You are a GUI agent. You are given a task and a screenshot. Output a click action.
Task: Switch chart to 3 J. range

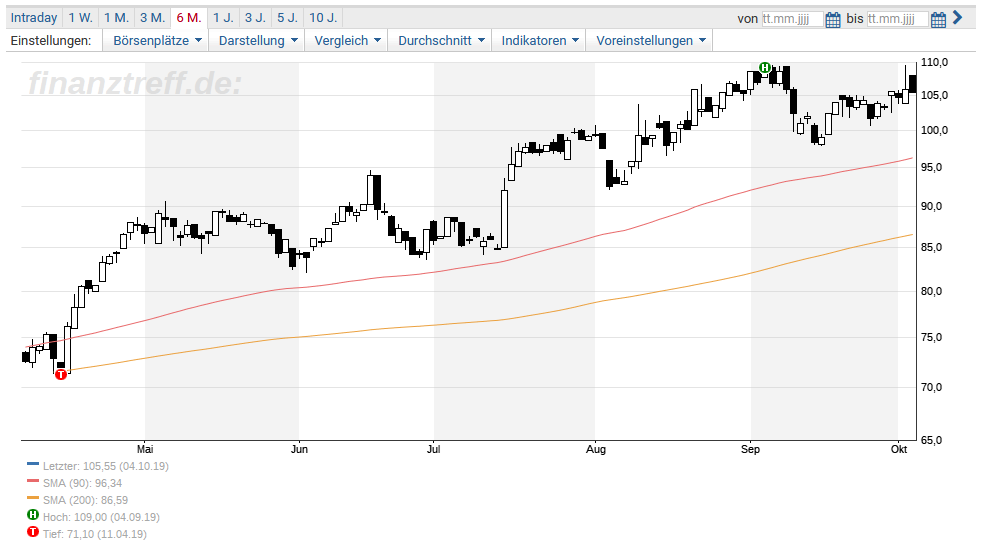point(256,18)
